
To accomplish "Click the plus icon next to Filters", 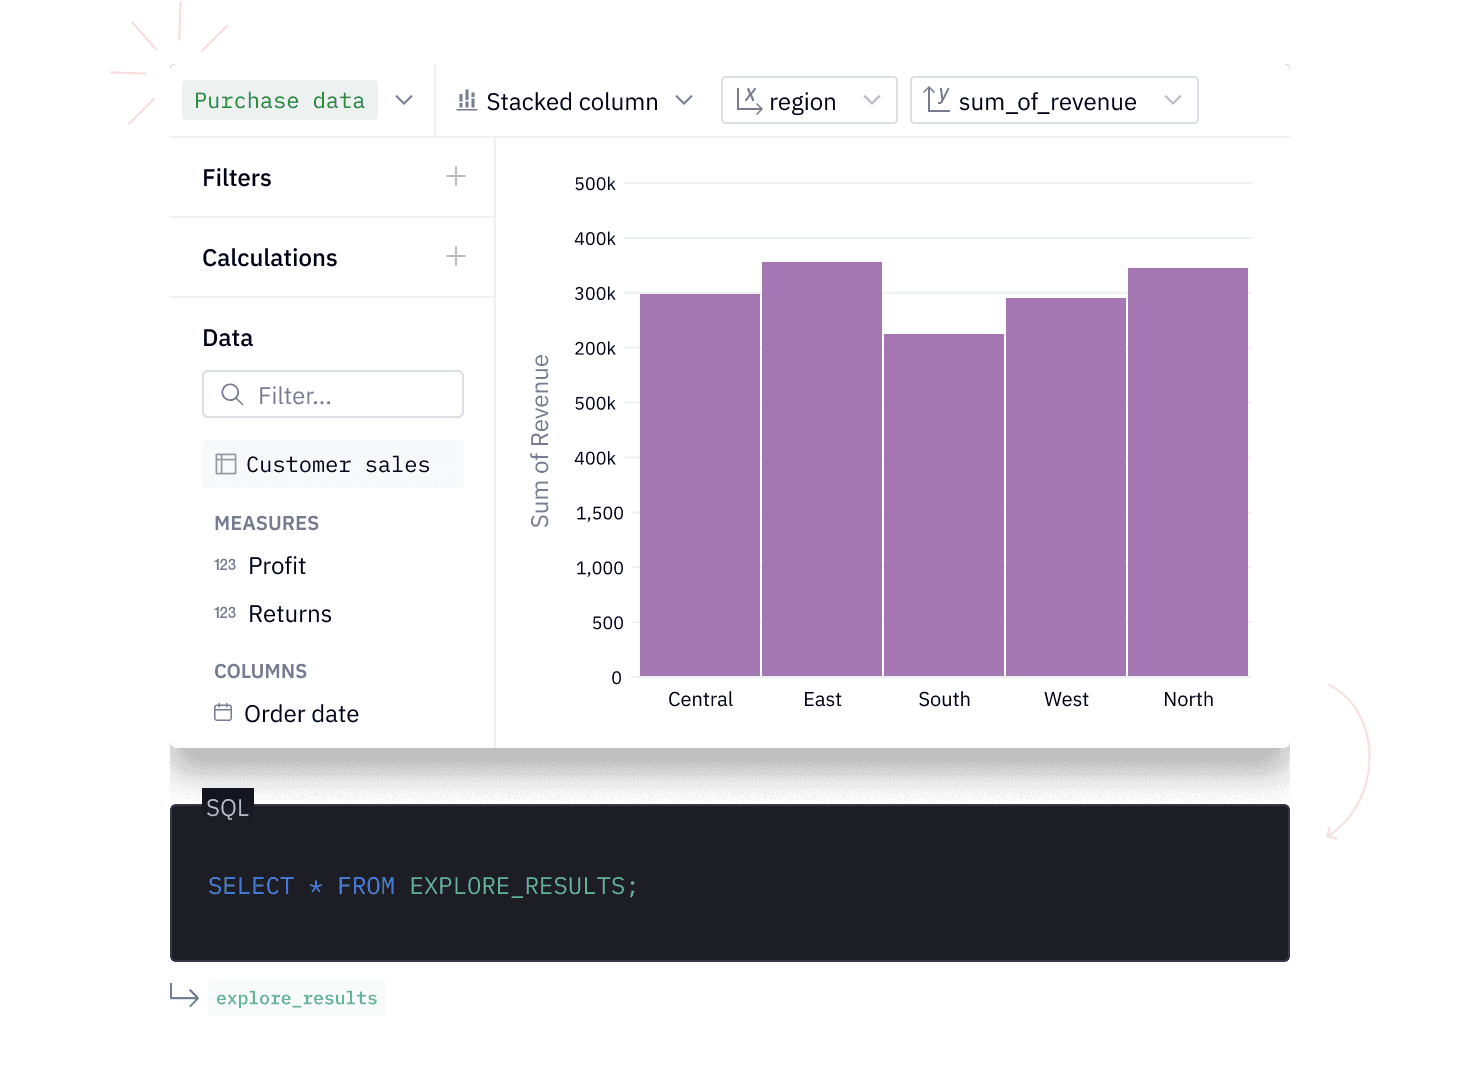I will [x=456, y=177].
